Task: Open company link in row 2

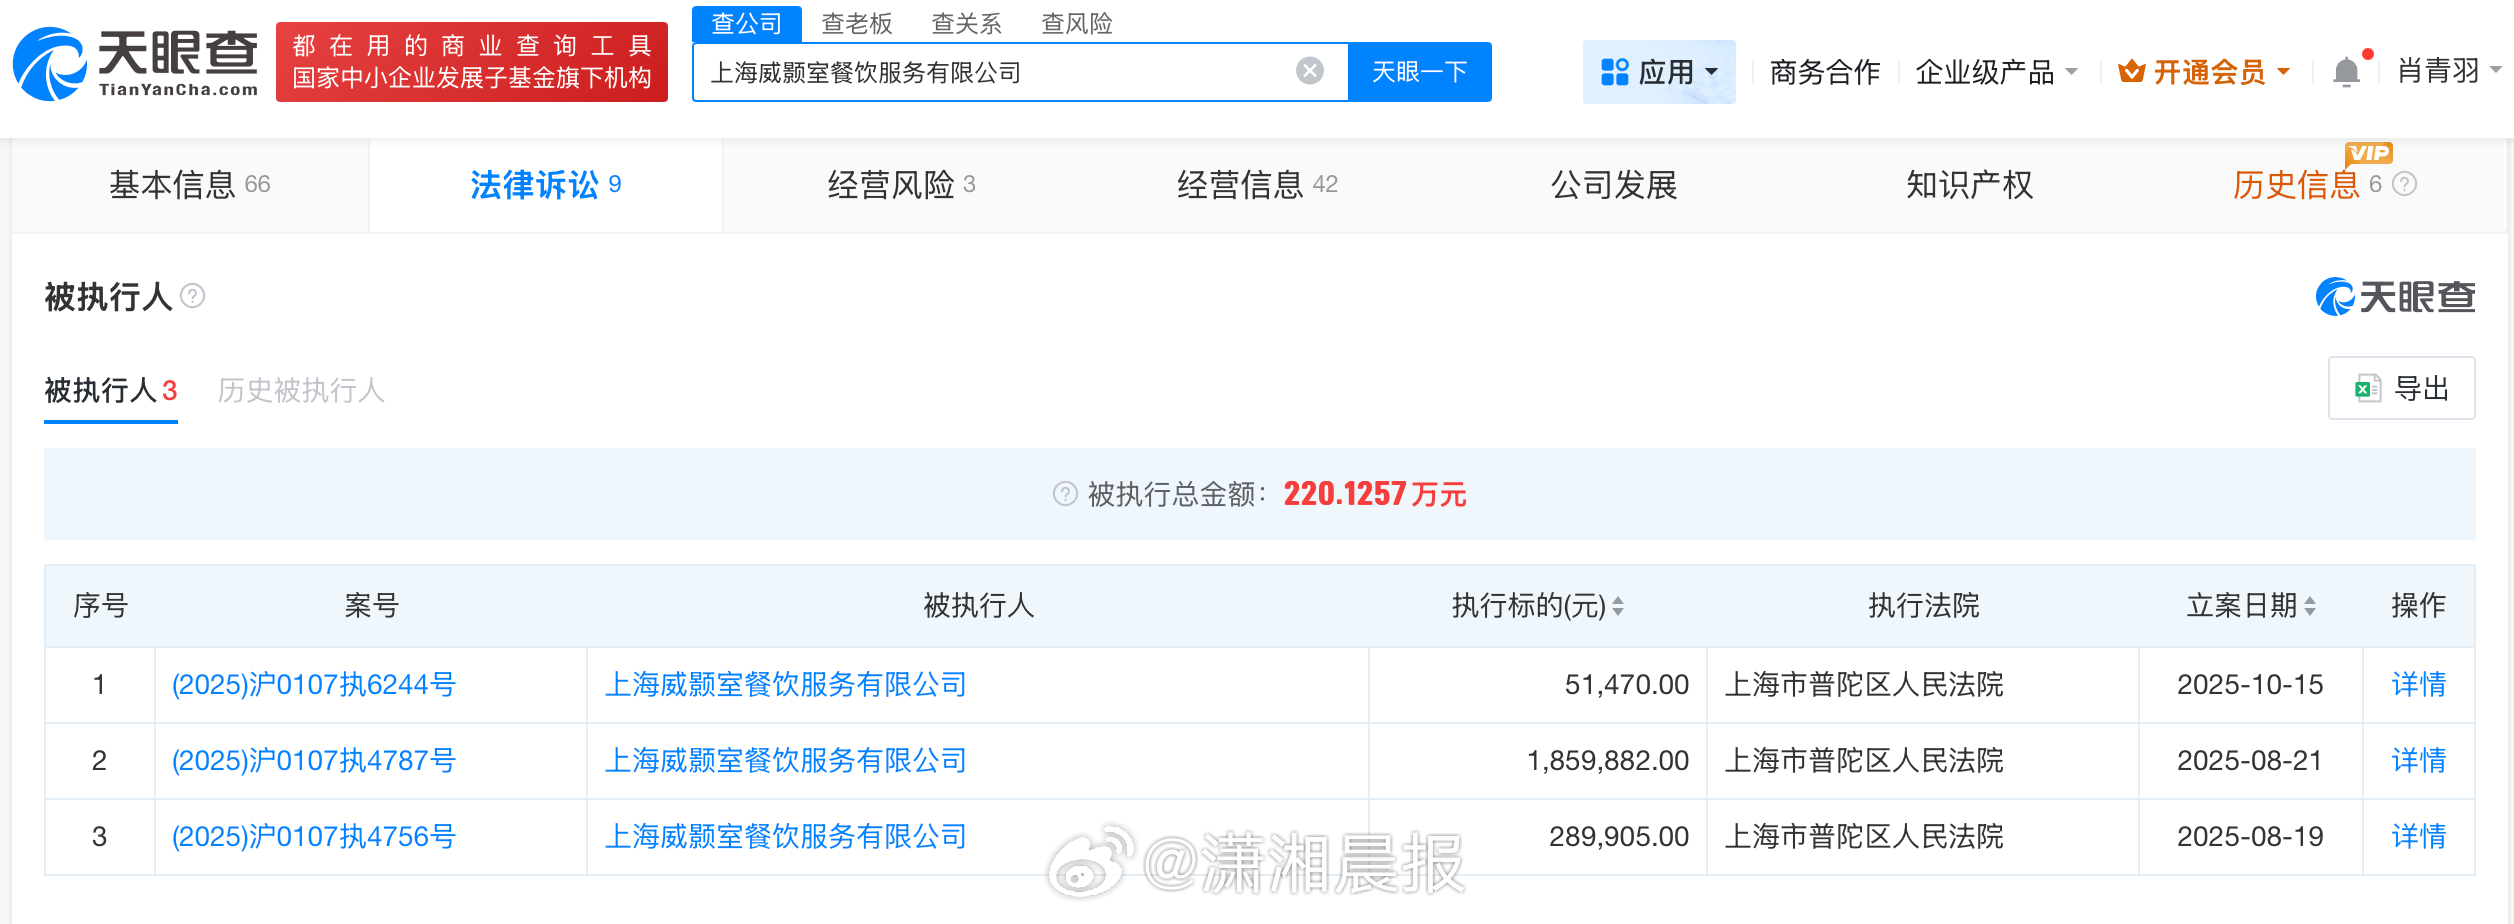Action: 786,761
